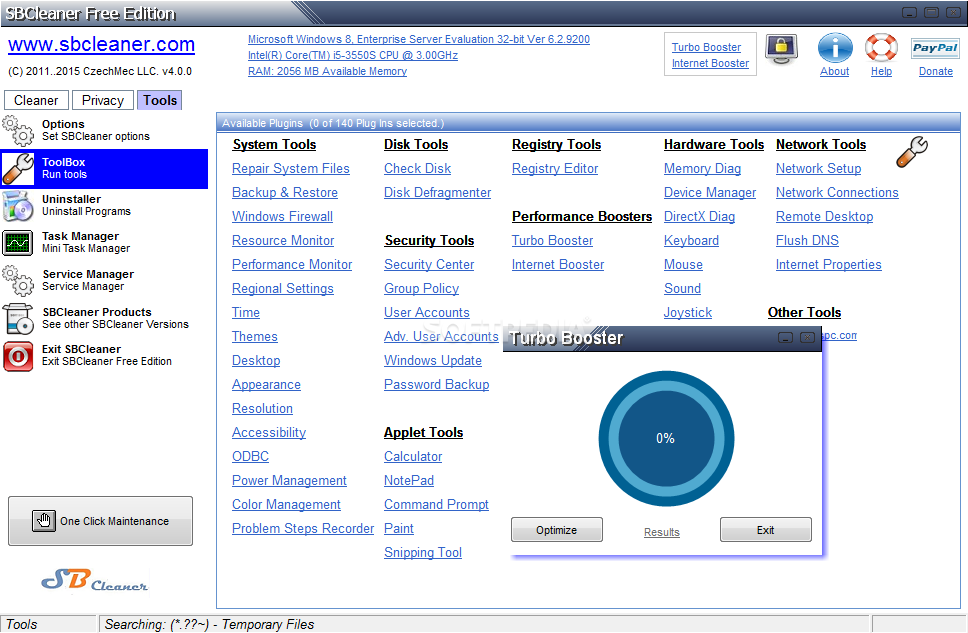
Task: Click the SBCleaner Products icon
Action: (18, 318)
